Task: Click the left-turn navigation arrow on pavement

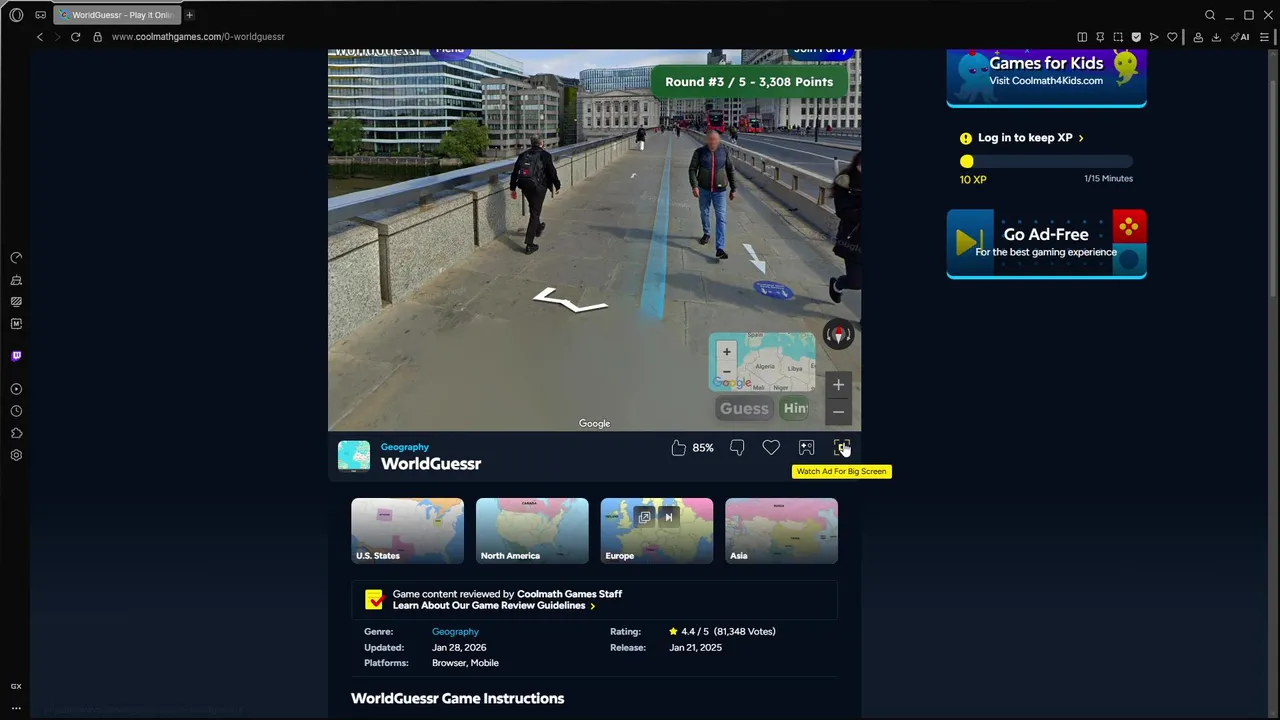Action: 569,300
